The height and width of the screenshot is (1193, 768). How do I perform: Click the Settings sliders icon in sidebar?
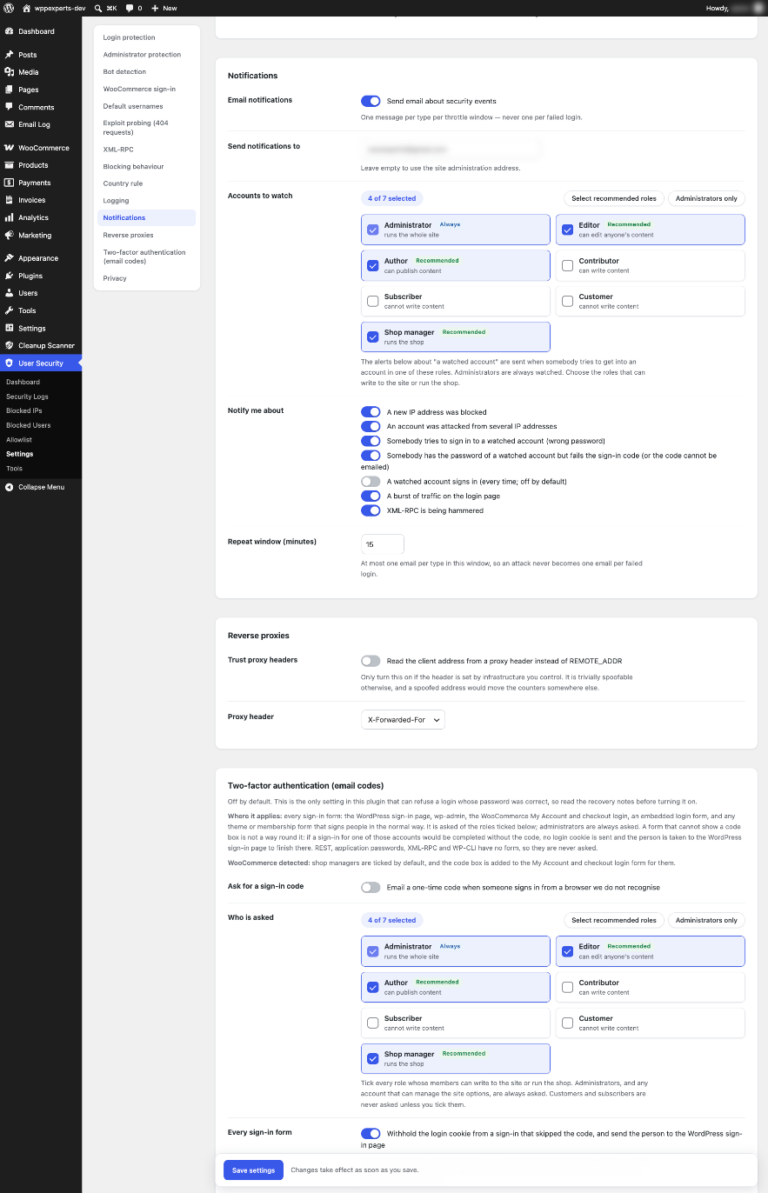(x=9, y=328)
